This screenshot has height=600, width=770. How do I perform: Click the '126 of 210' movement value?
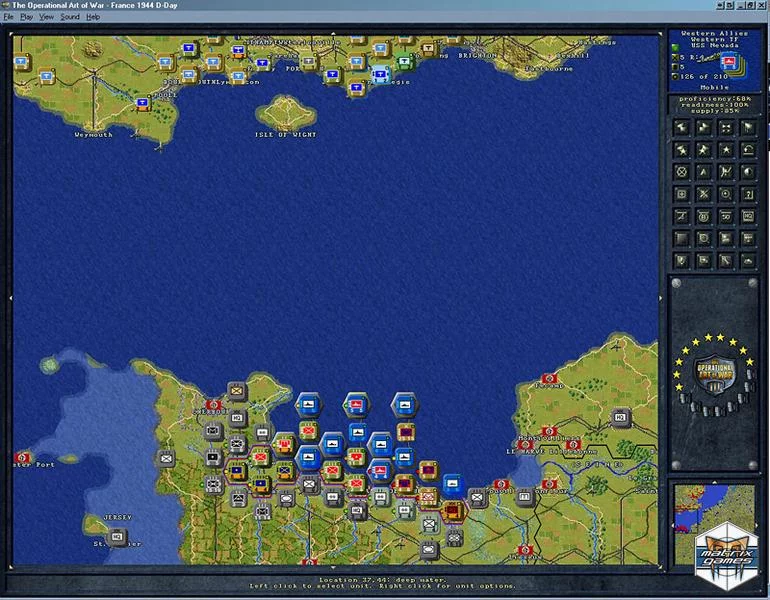tap(704, 77)
